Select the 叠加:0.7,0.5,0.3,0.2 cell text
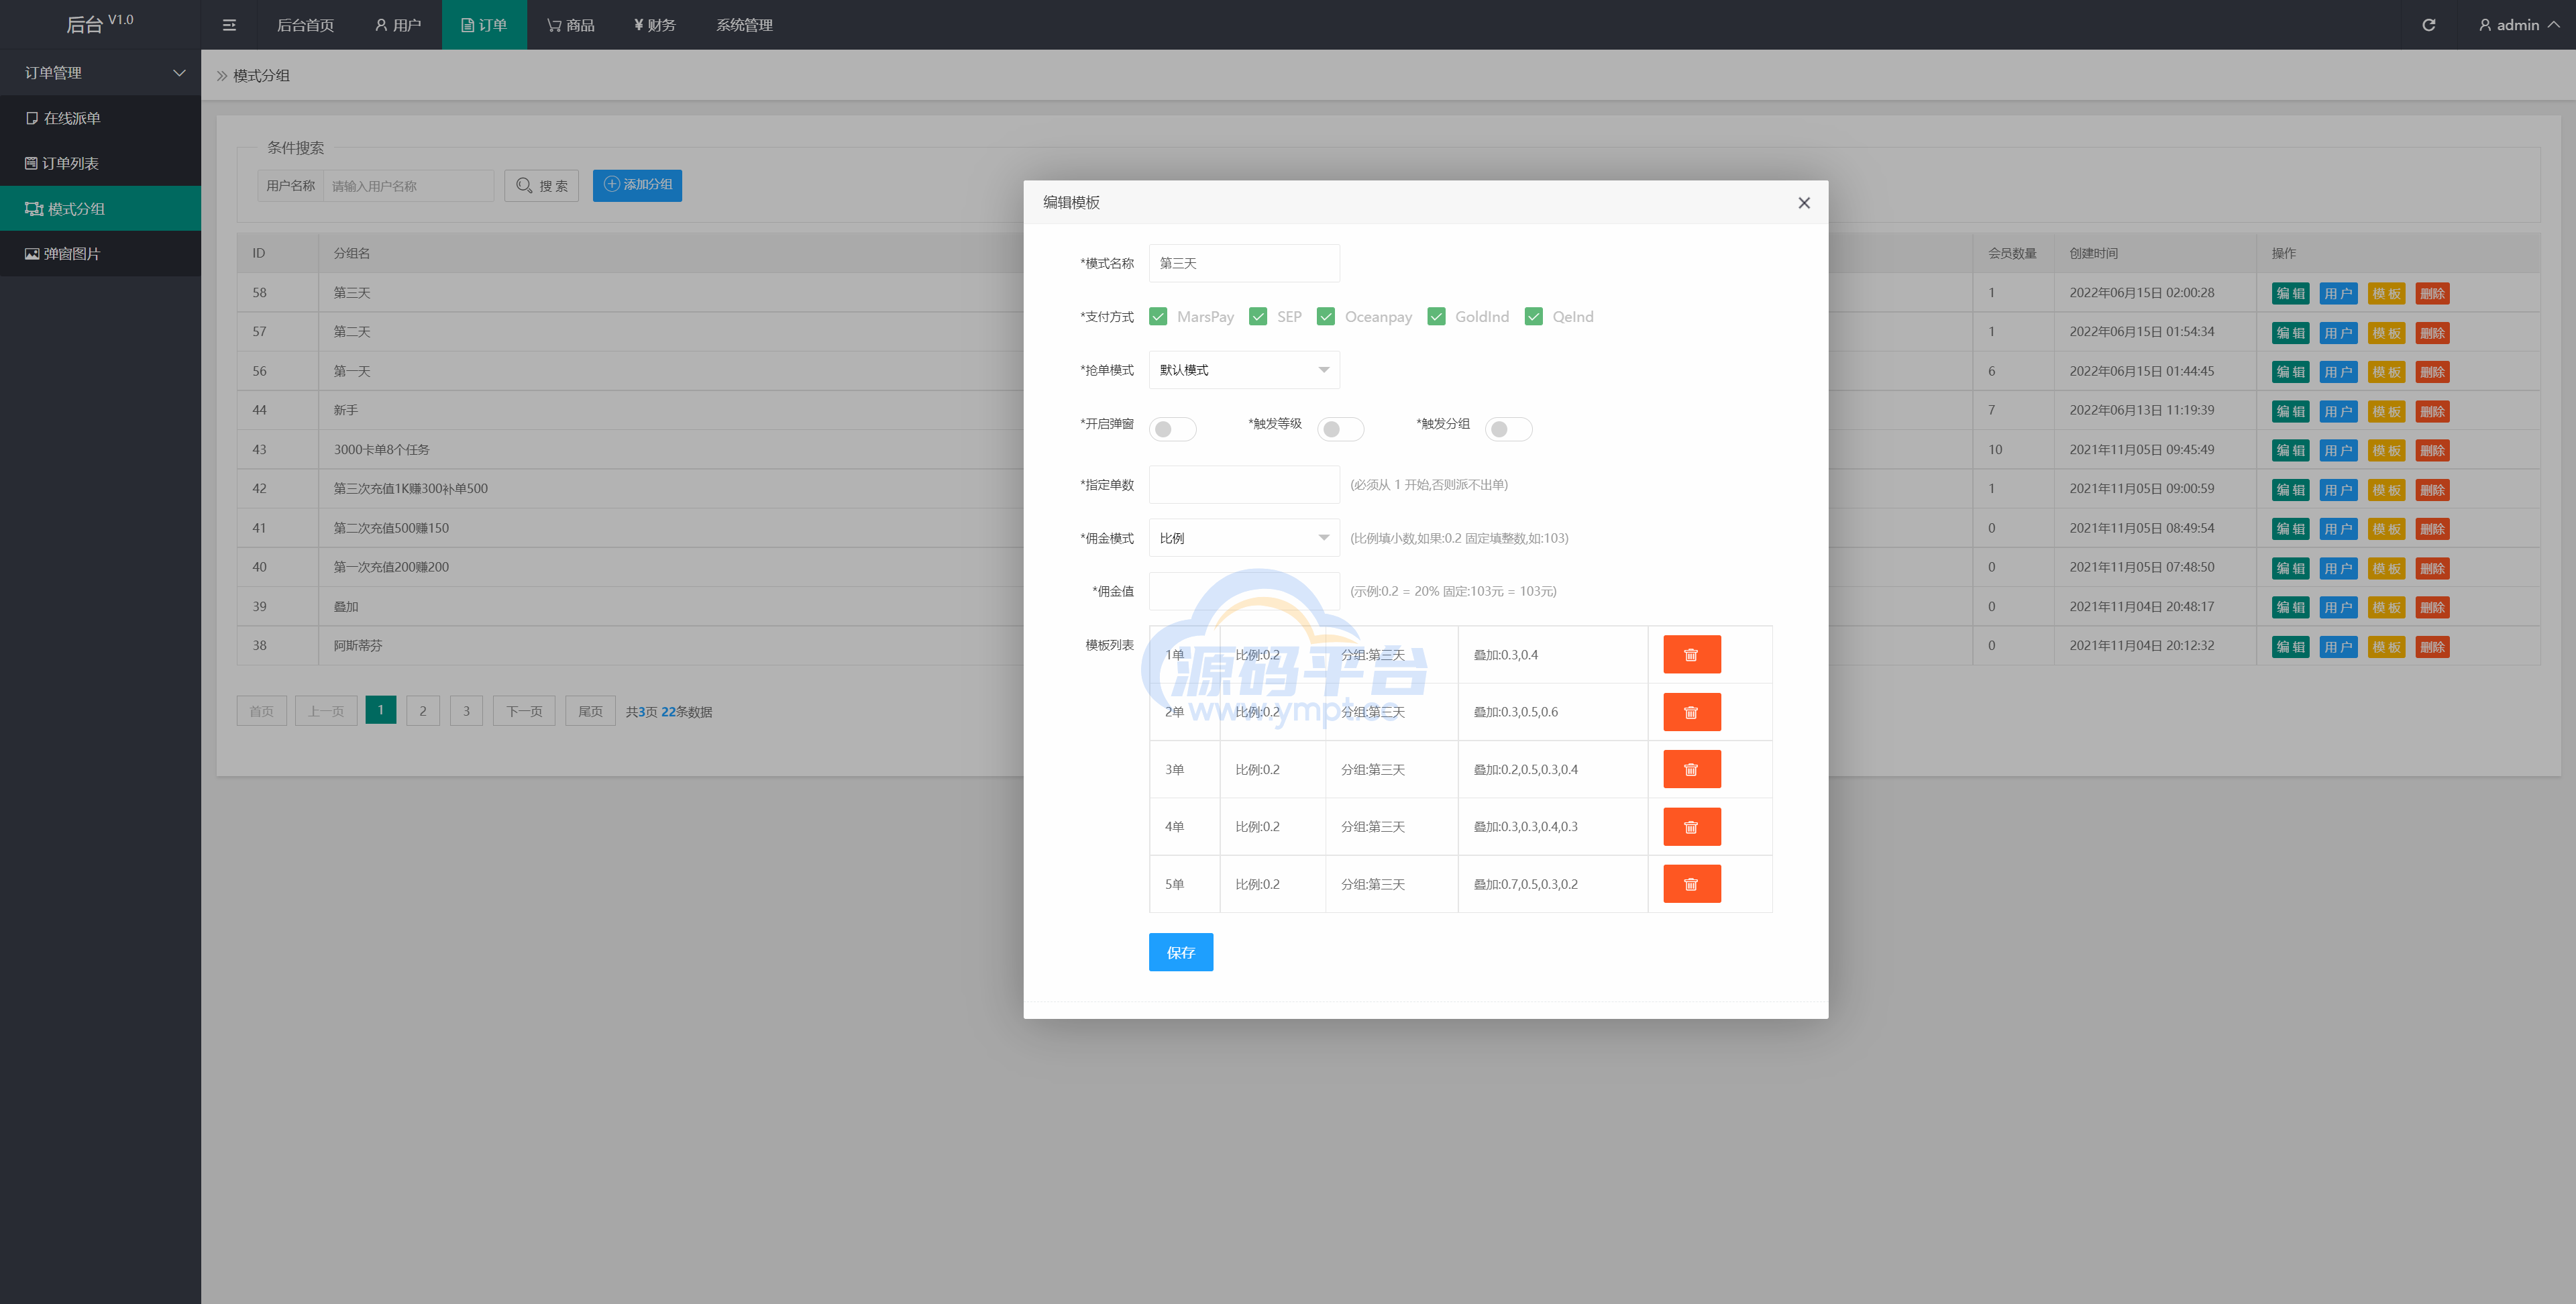The width and height of the screenshot is (2576, 1304). pyautogui.click(x=1525, y=884)
